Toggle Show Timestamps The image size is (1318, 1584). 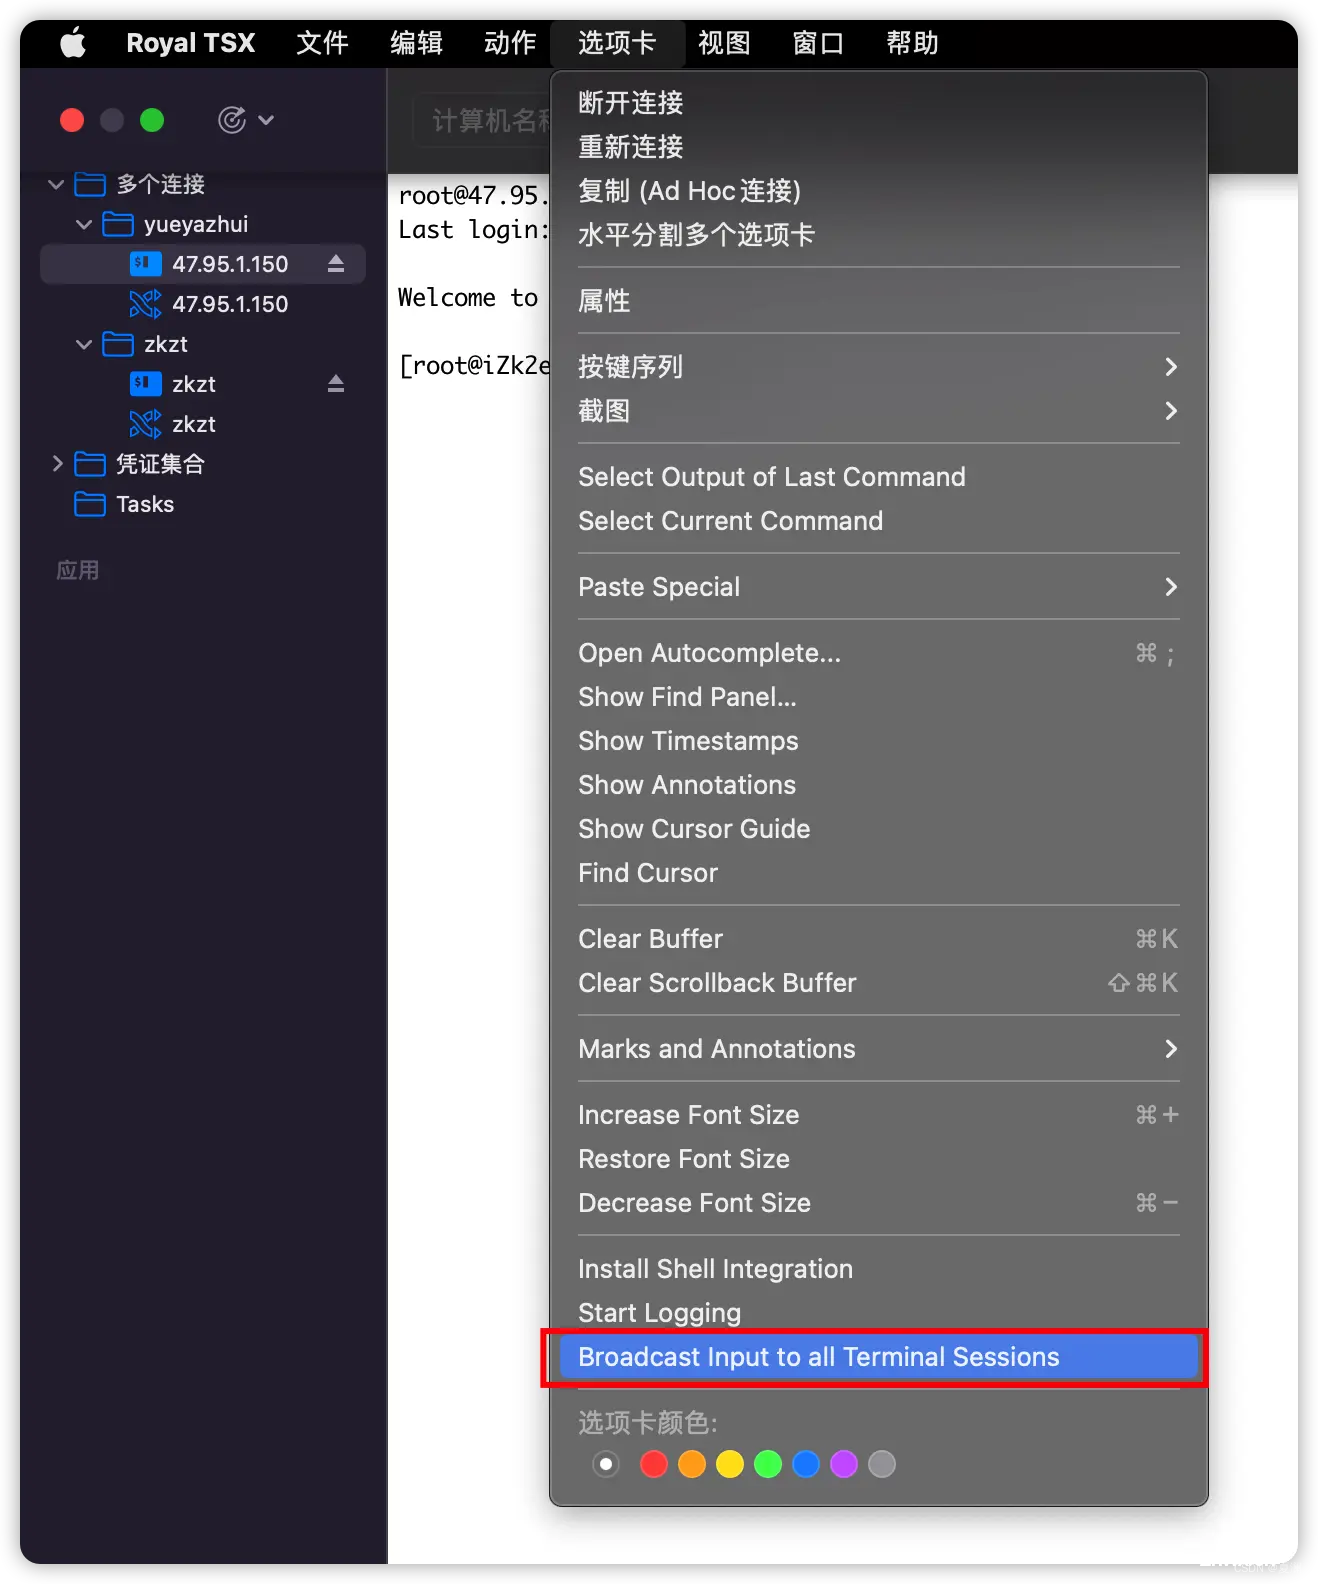(878, 741)
